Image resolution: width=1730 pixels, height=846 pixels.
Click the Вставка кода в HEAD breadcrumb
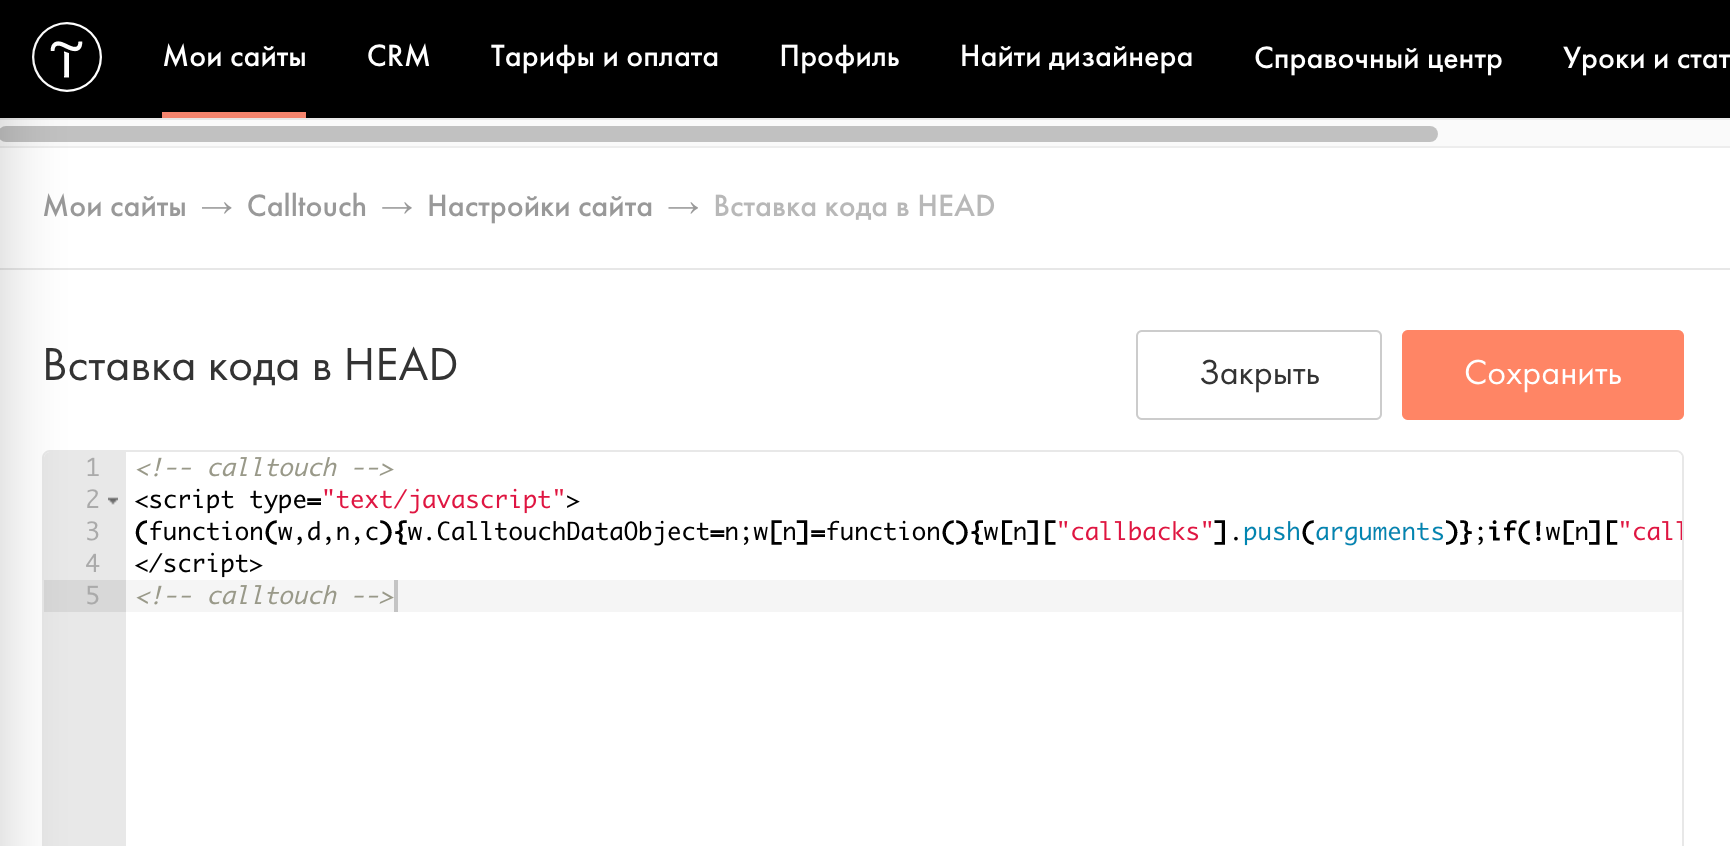[x=854, y=207]
